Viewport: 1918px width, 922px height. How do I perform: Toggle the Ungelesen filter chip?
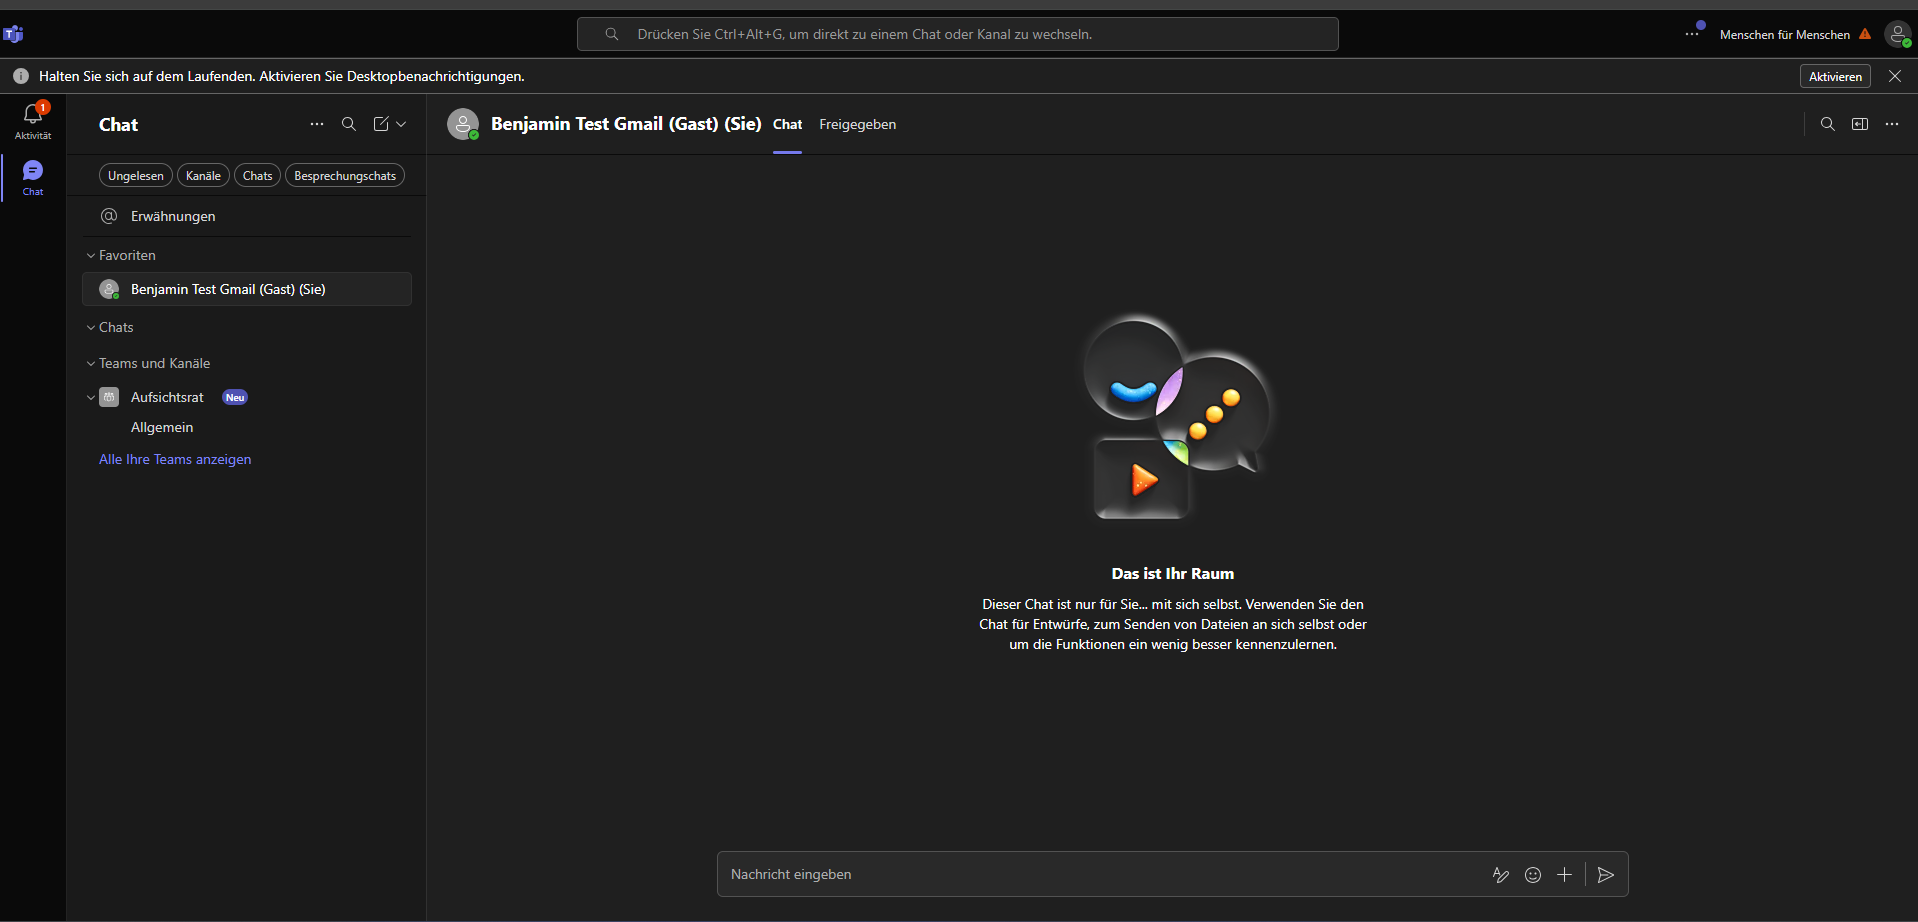[135, 176]
